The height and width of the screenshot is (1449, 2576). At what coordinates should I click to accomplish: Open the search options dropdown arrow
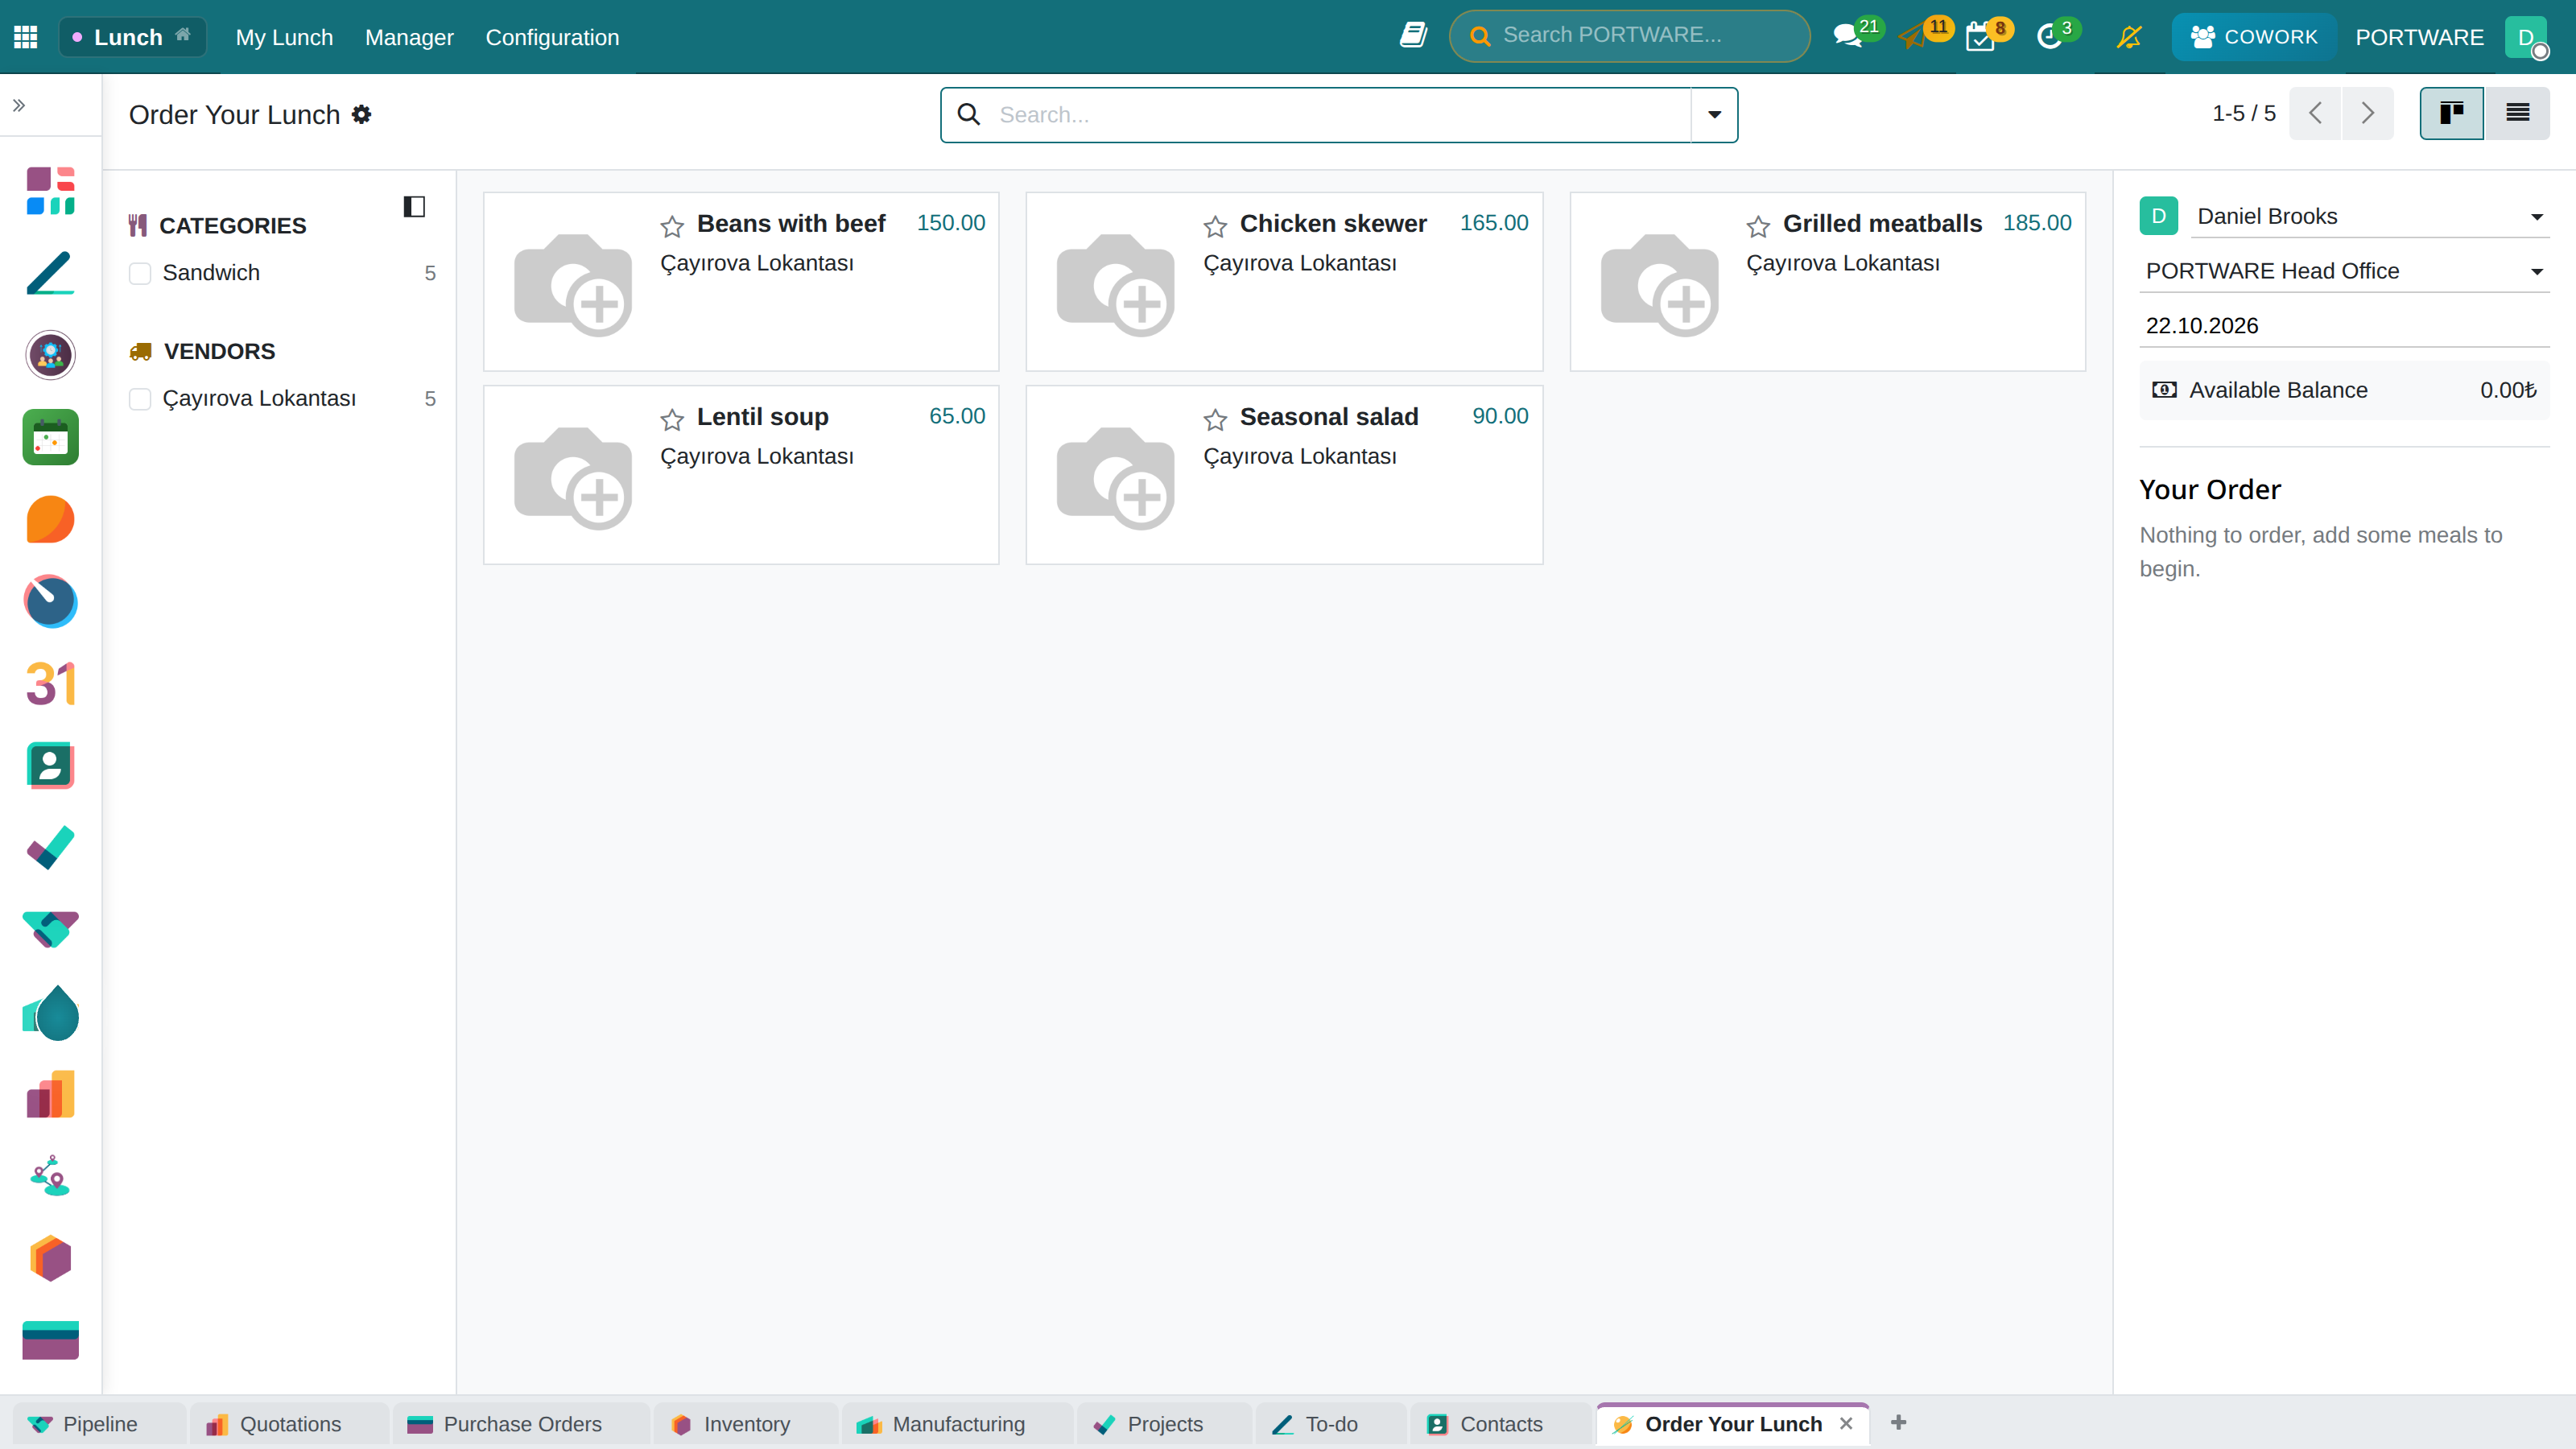coord(1714,114)
